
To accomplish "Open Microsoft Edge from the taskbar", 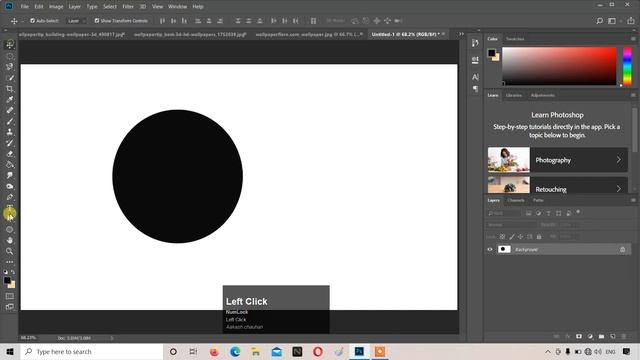I will (x=235, y=351).
